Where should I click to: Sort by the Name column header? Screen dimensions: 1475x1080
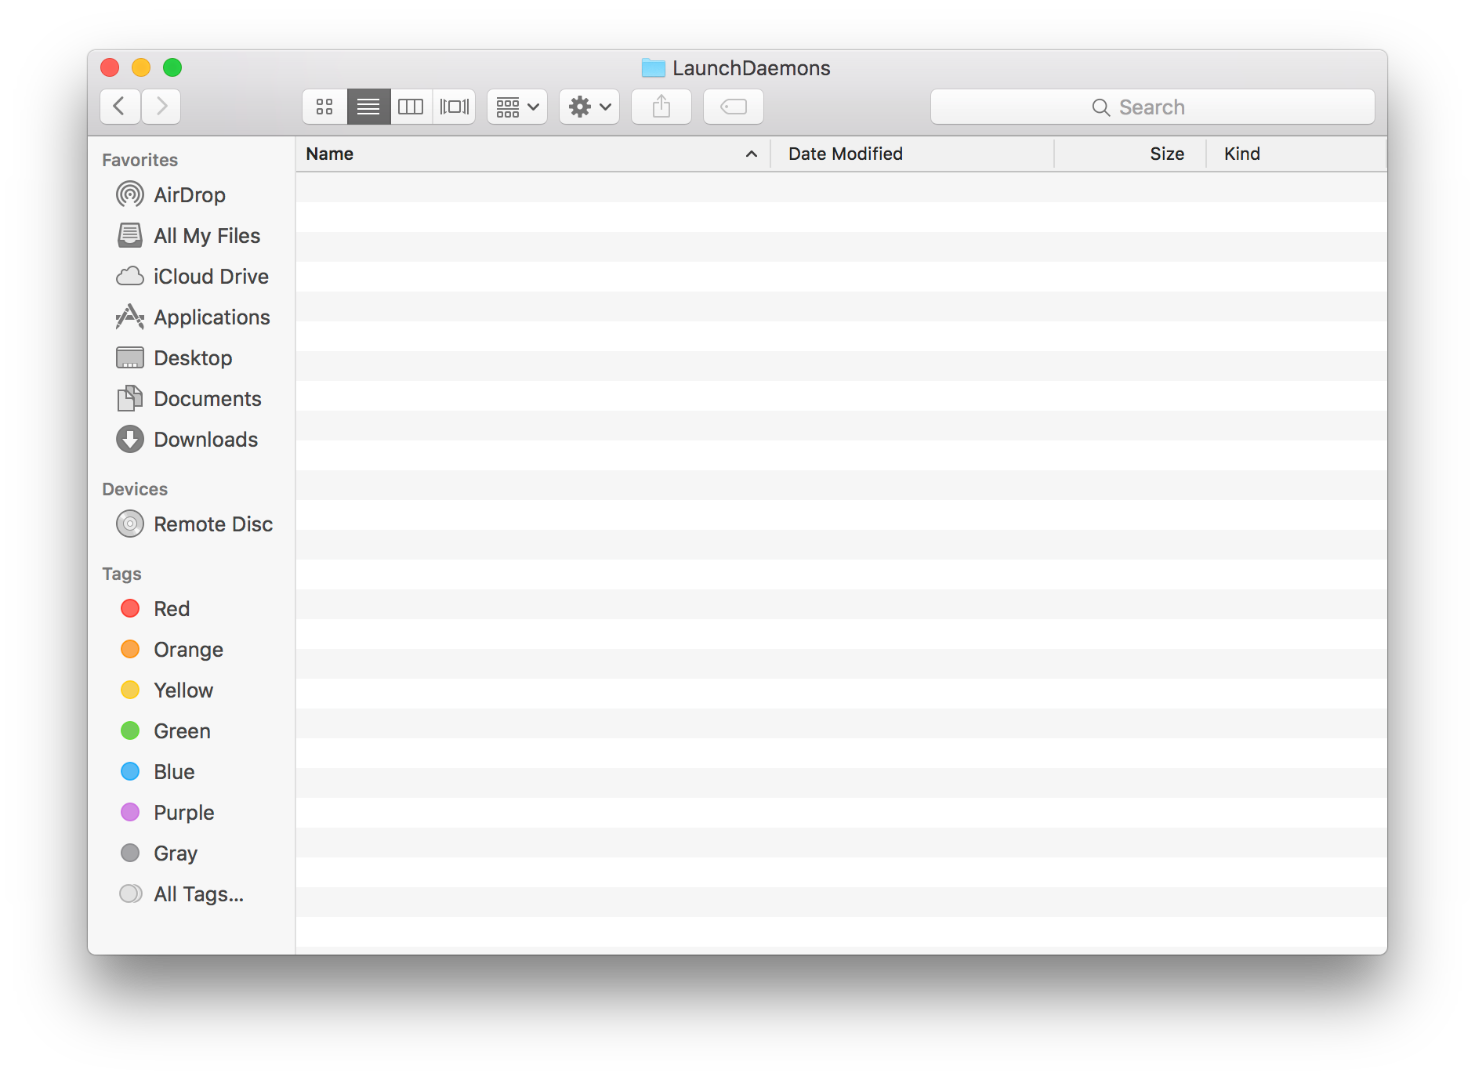pyautogui.click(x=532, y=154)
